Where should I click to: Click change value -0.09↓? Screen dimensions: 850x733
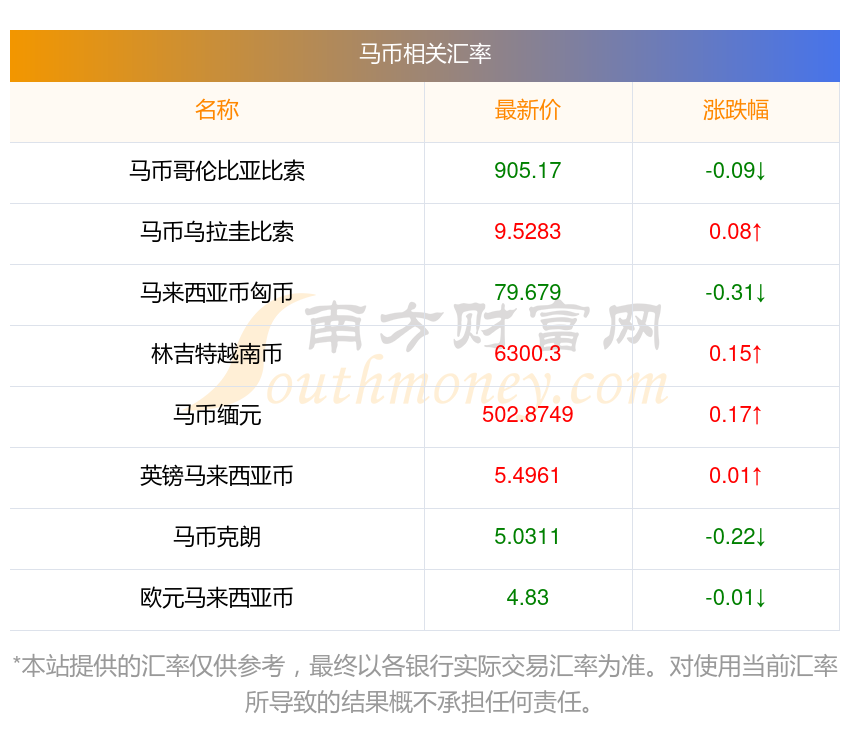(x=736, y=171)
